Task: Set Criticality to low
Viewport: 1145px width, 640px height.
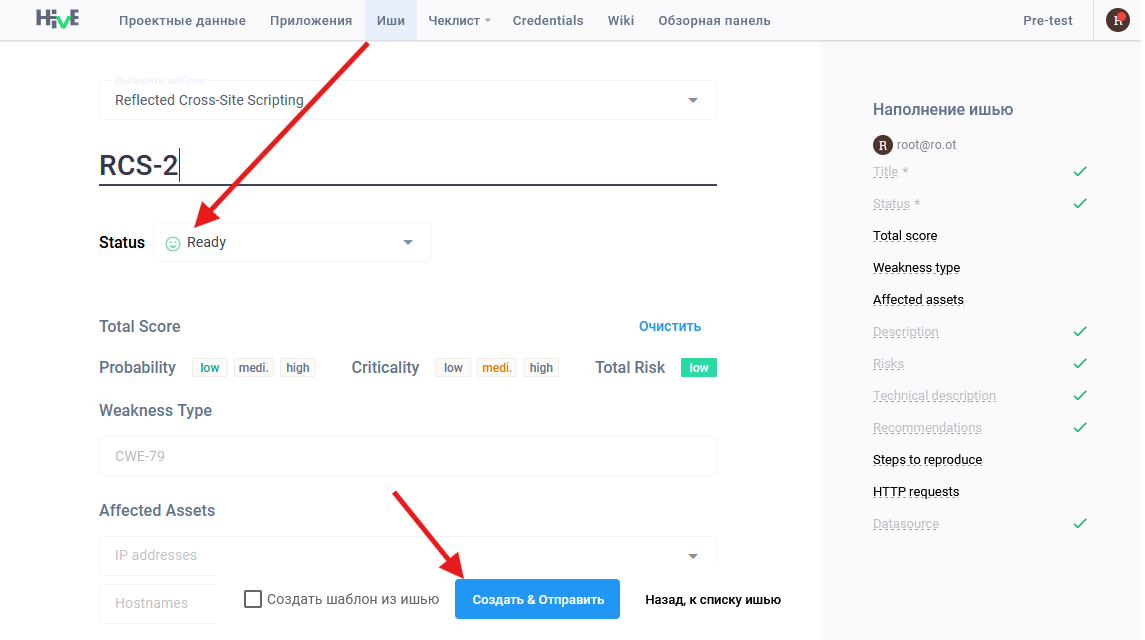Action: [x=453, y=367]
